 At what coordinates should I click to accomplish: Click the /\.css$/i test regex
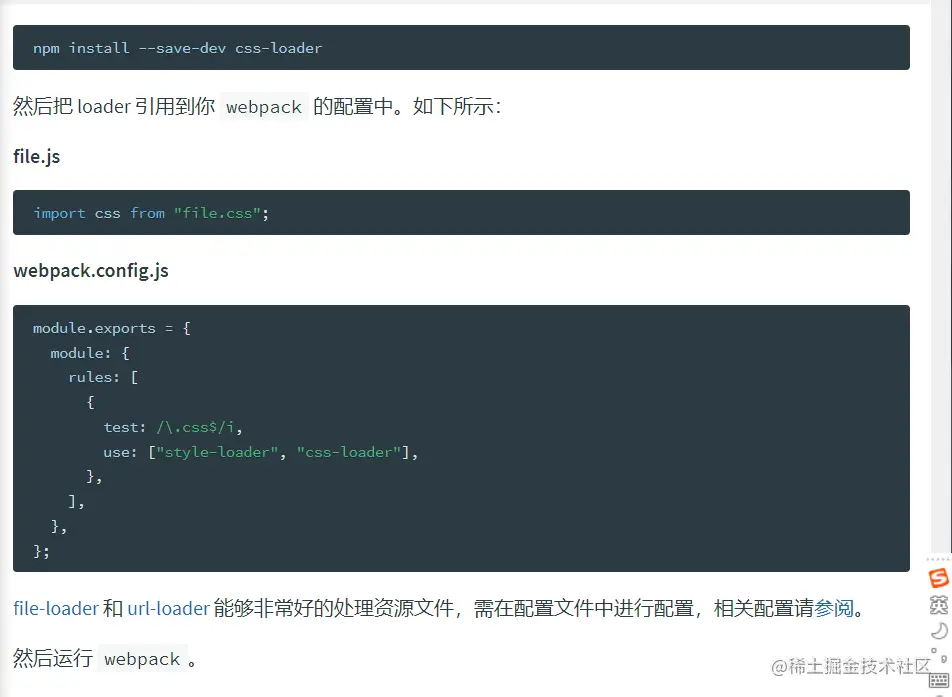pos(198,427)
